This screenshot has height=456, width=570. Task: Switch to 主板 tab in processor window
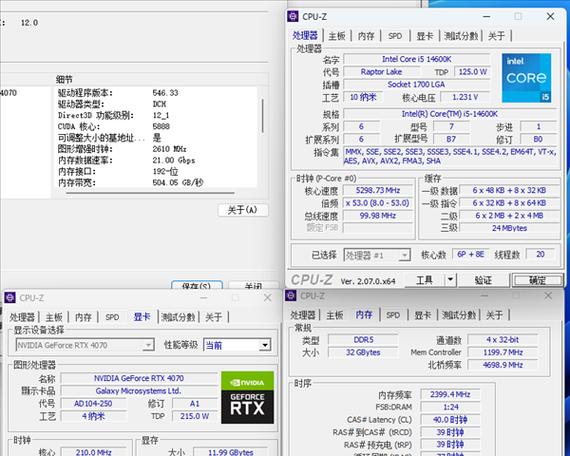click(x=337, y=36)
